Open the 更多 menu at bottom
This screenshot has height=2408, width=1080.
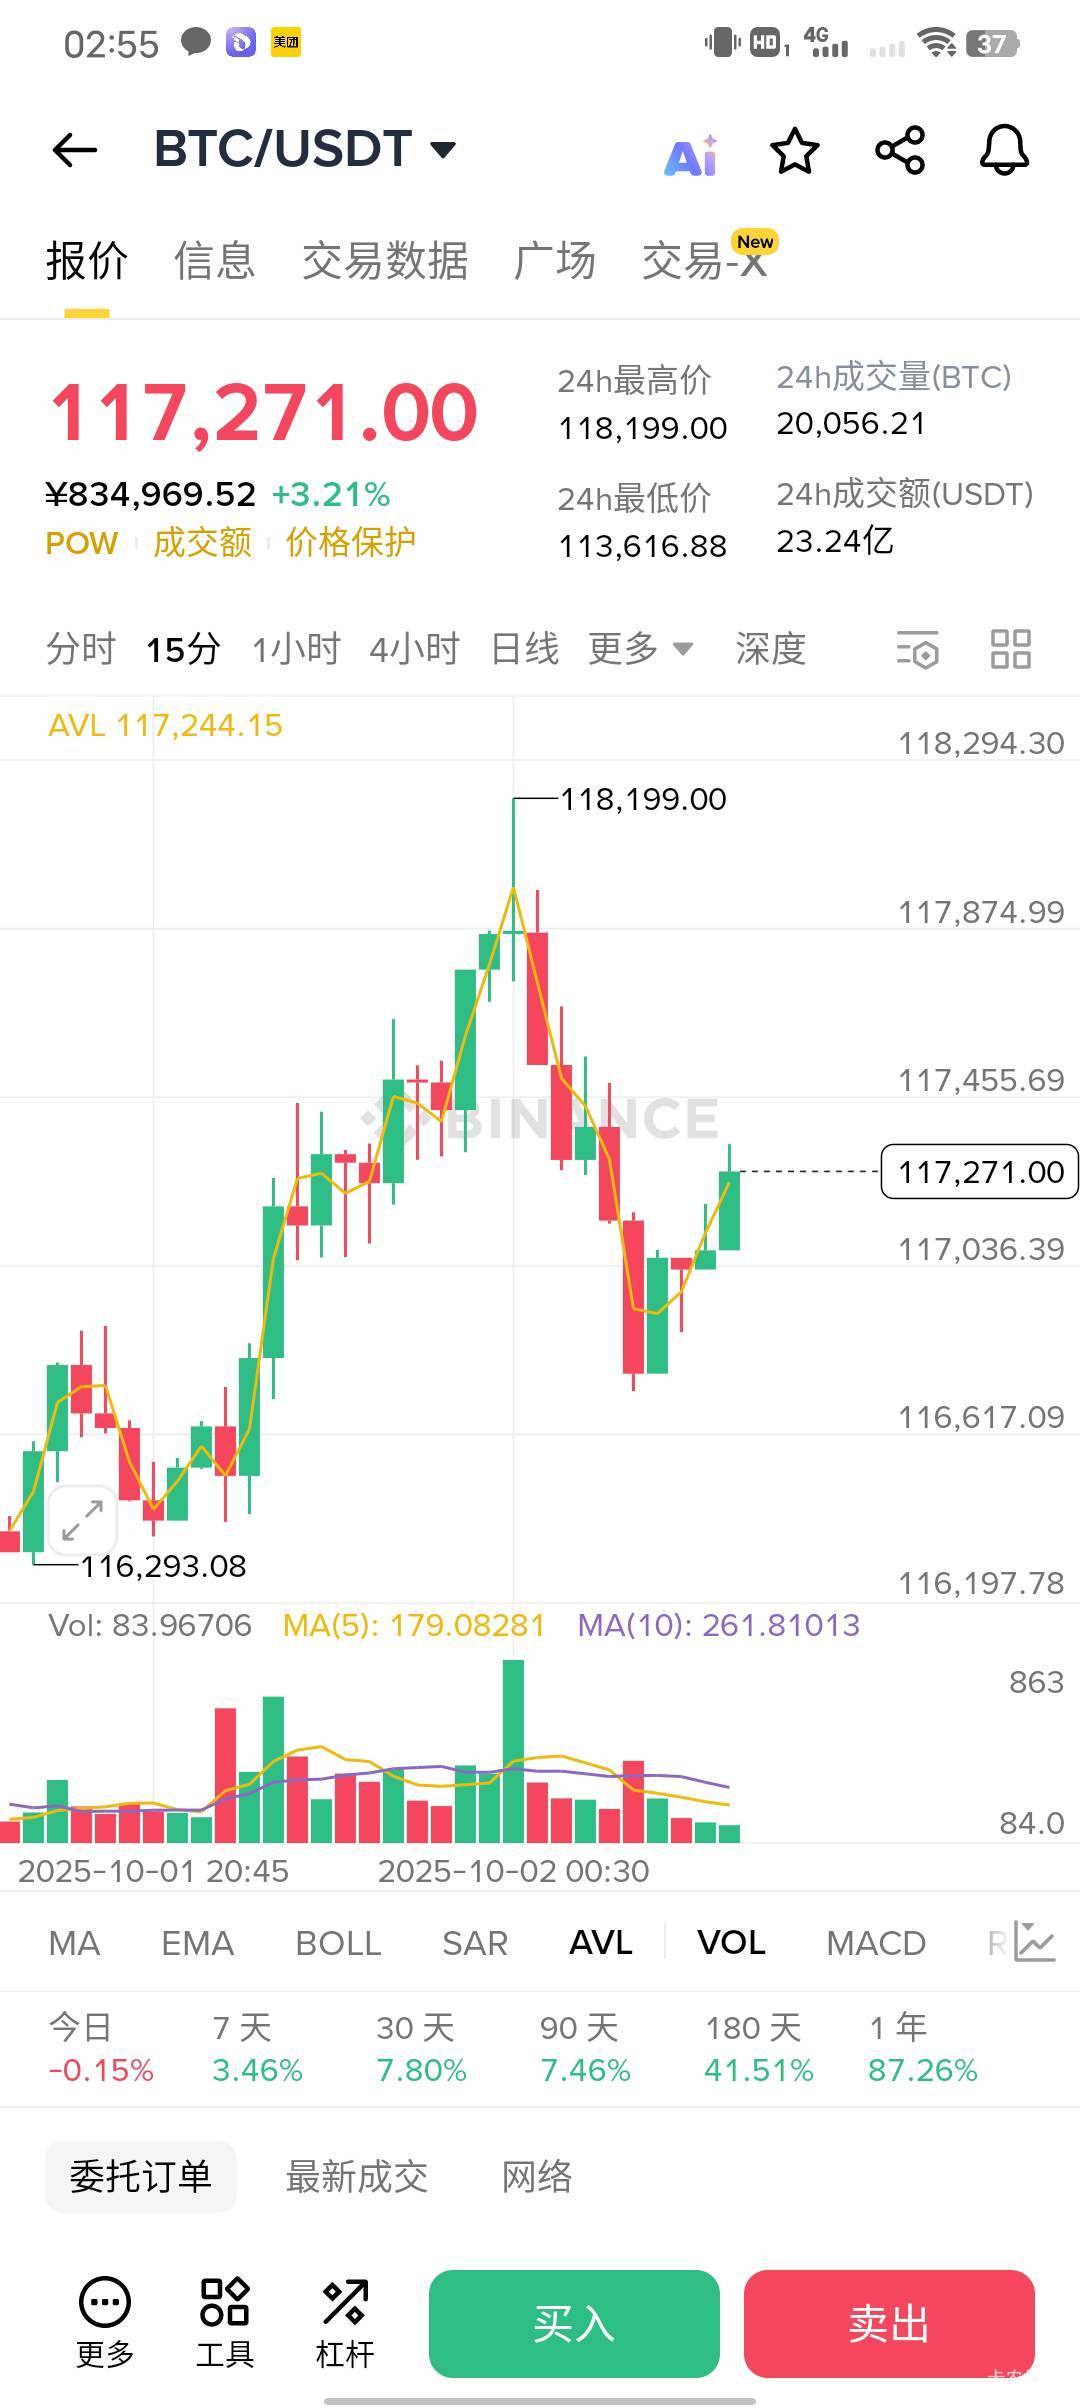coord(105,2321)
